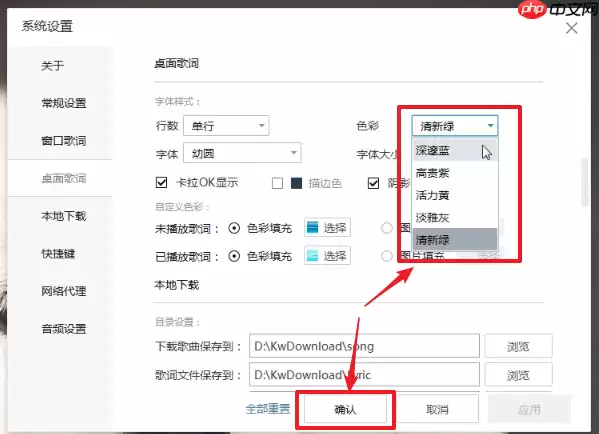
Task: Select the image fill radio for 未播放歌词
Action: [x=387, y=228]
